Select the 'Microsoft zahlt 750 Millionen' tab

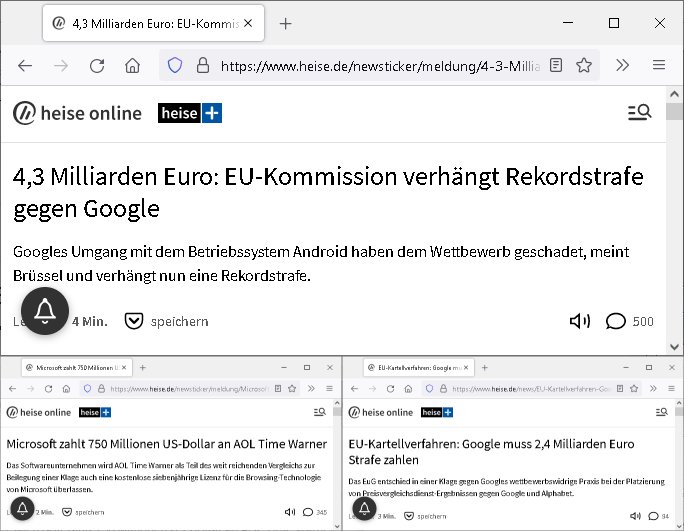(77, 368)
